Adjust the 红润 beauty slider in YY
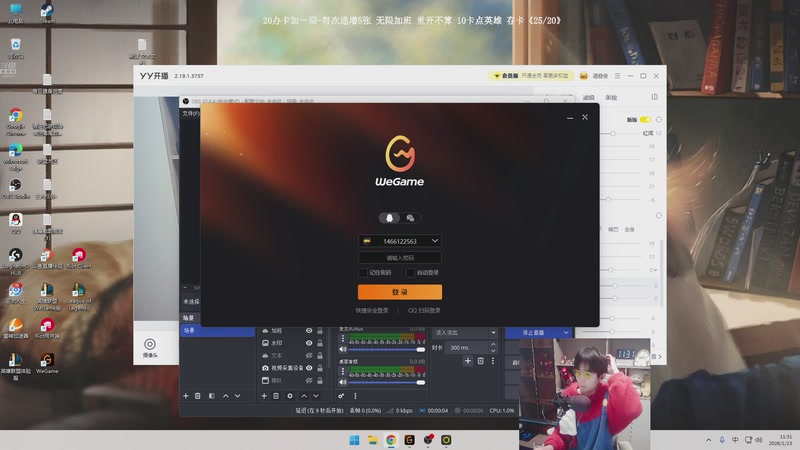This screenshot has height=450, width=800. click(613, 133)
